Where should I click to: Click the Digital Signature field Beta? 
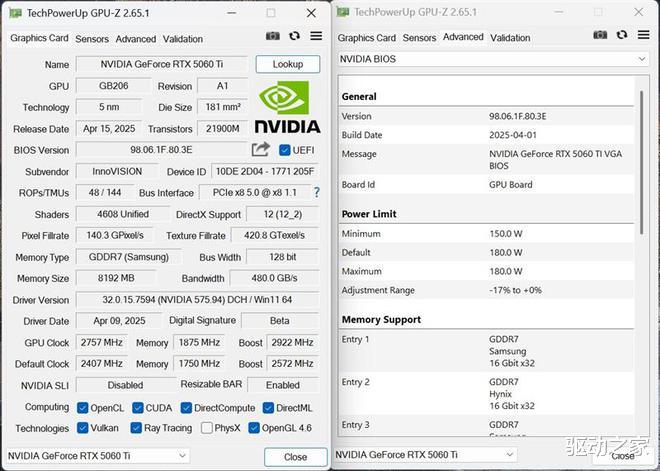pos(279,321)
